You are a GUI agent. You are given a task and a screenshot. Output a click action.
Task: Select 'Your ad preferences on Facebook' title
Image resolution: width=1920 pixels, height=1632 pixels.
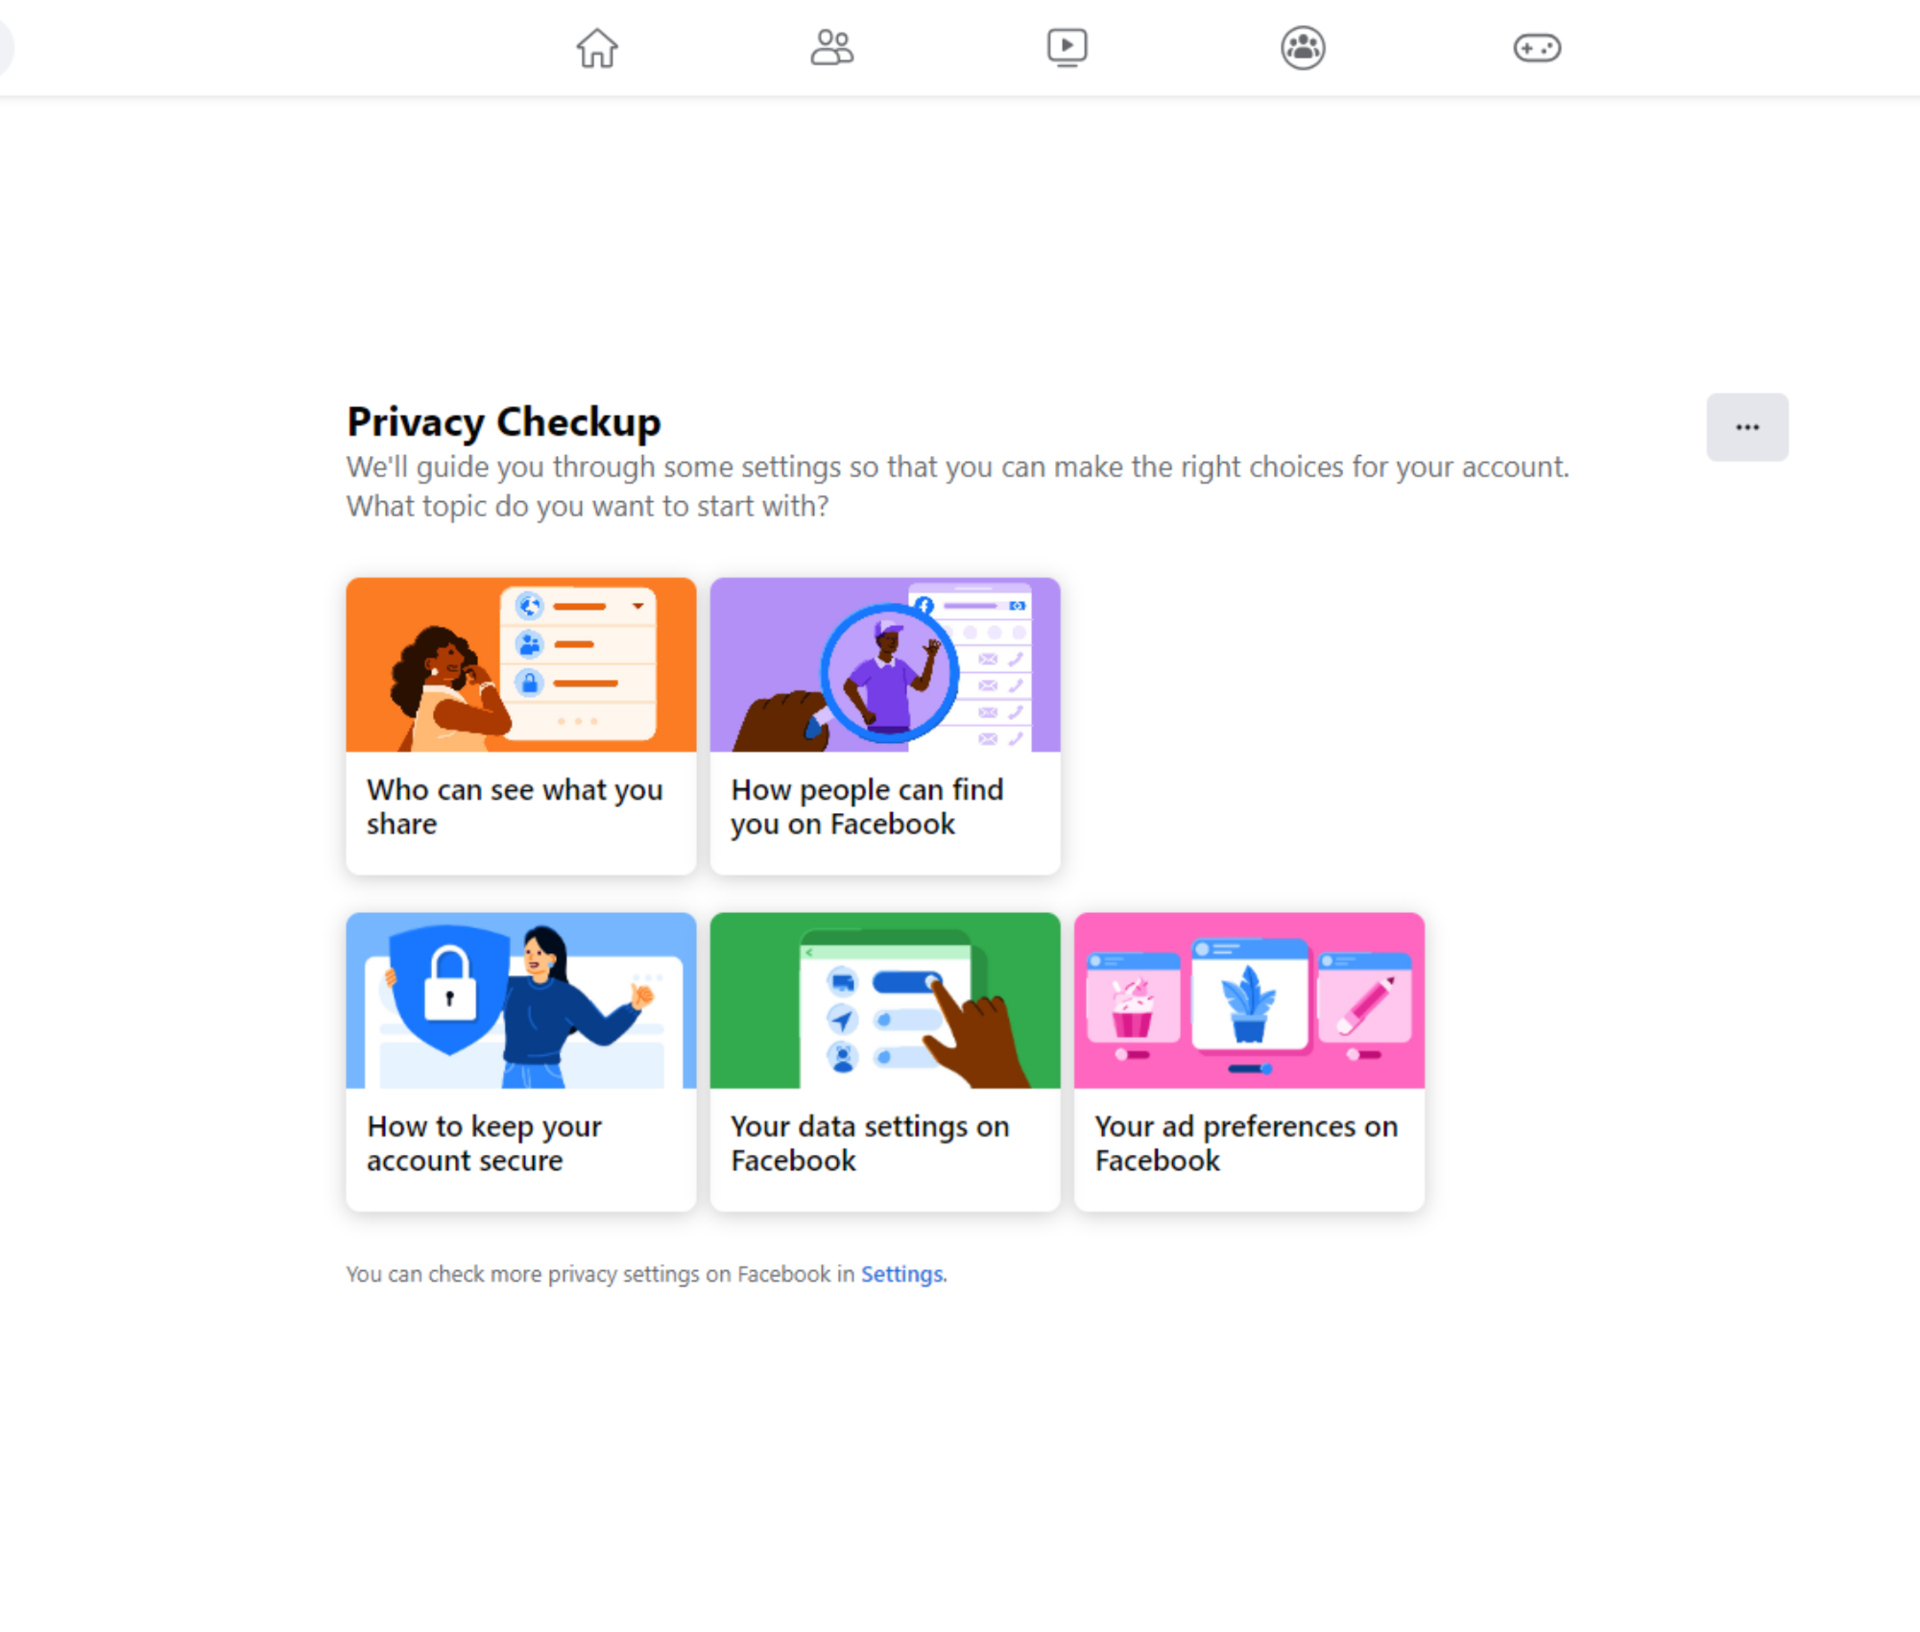(1245, 1143)
